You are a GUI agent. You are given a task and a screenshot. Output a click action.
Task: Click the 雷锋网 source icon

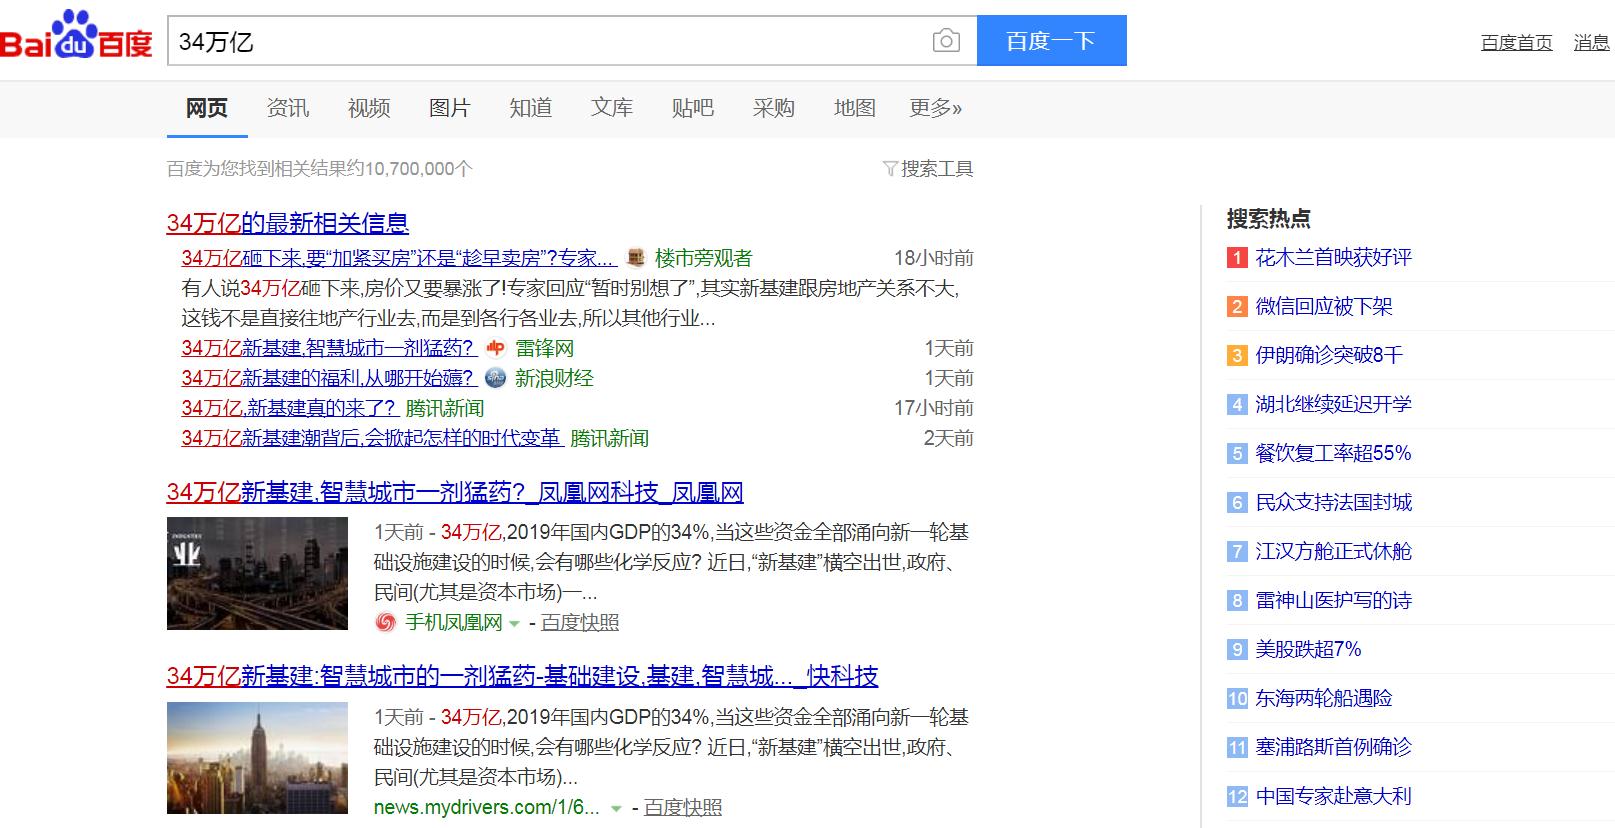click(496, 348)
